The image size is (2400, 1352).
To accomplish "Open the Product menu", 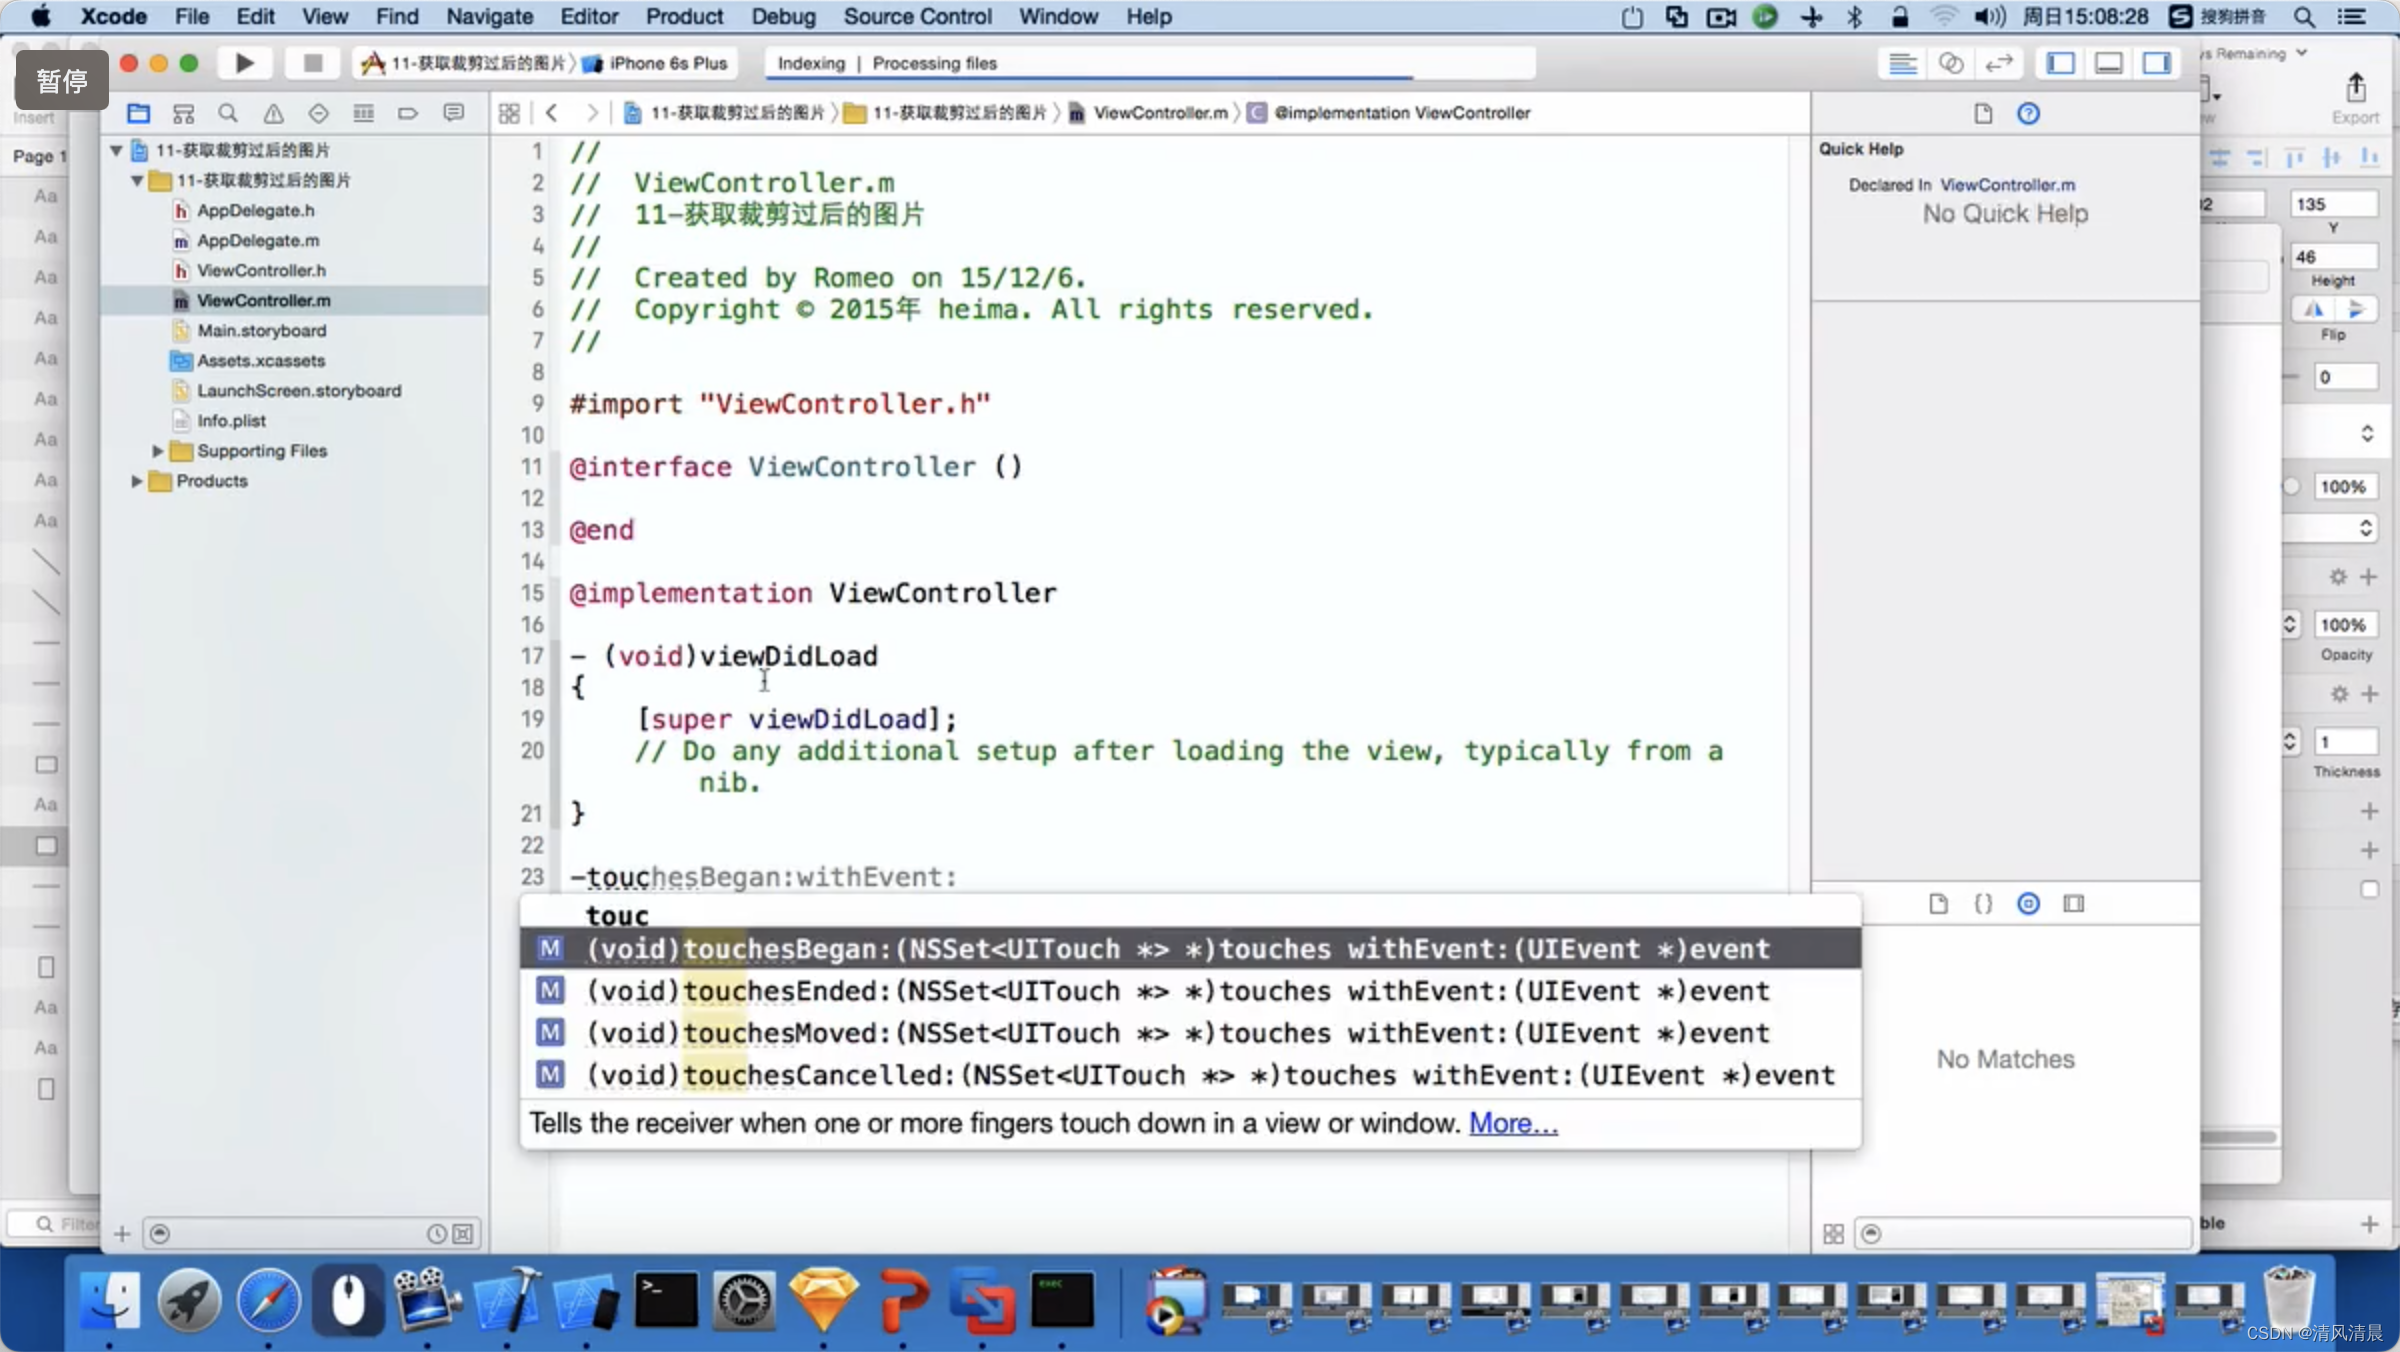I will [684, 16].
